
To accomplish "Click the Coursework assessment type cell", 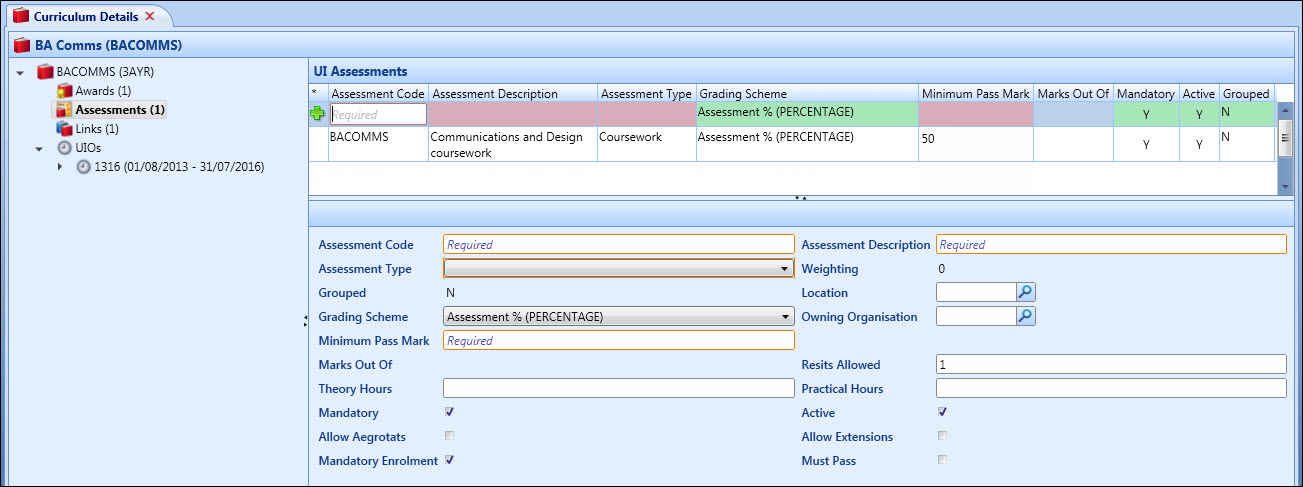I will pos(646,144).
